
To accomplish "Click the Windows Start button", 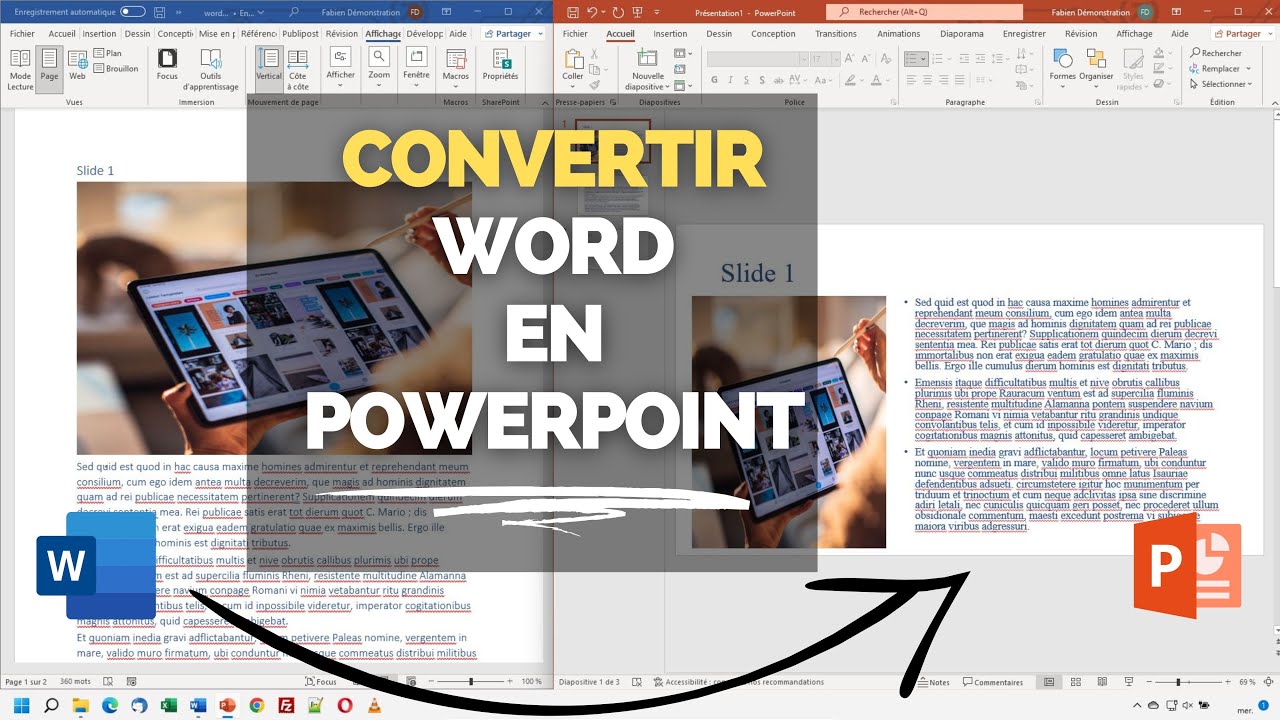I will click(x=21, y=705).
